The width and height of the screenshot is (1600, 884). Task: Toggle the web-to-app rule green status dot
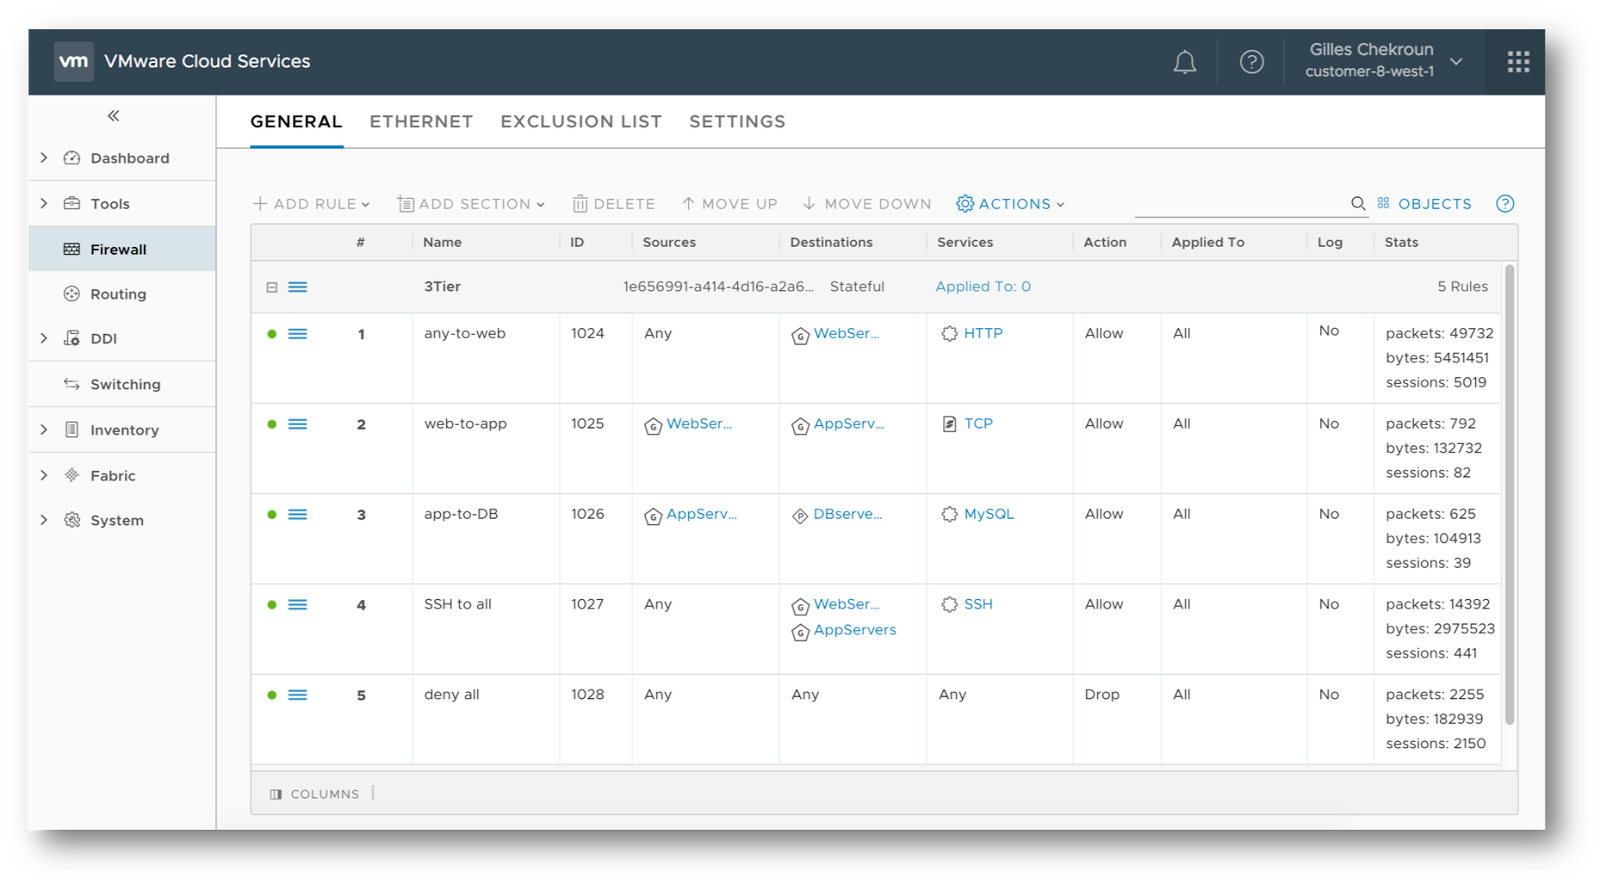(x=272, y=424)
